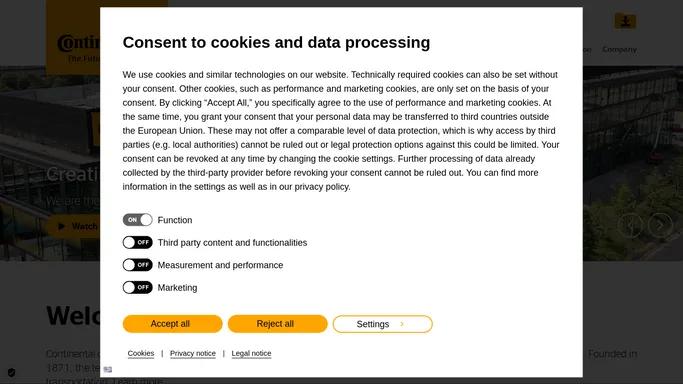Go to next carousel slide arrow
683x384 pixels.
(x=660, y=225)
